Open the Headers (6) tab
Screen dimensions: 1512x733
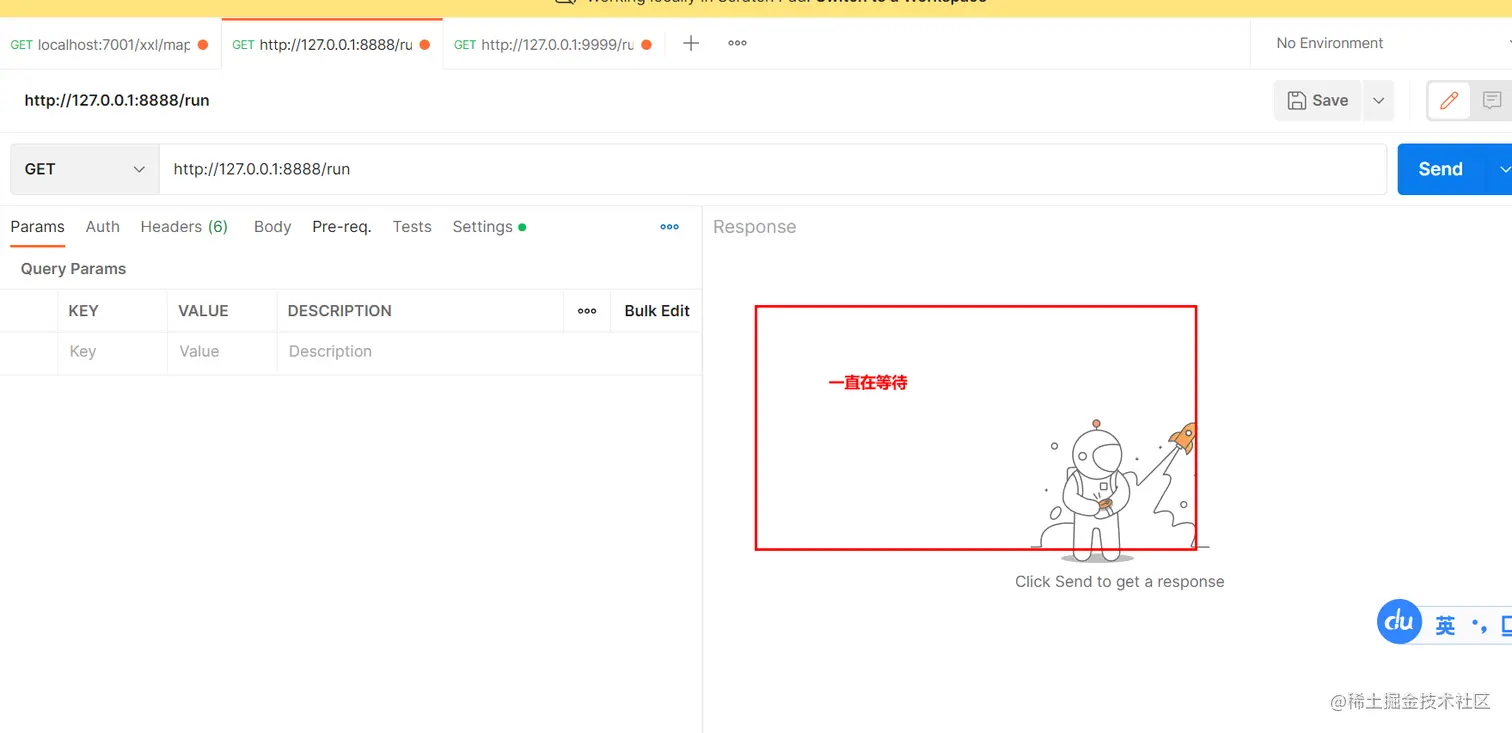click(184, 227)
